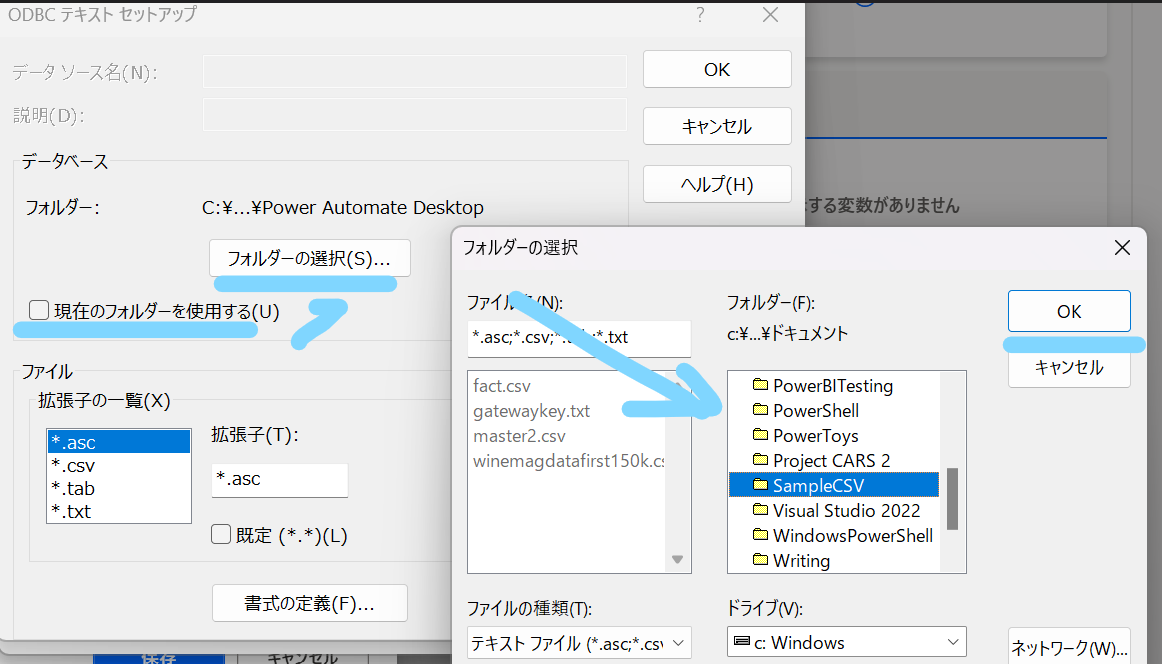Close the ODBC テキスト セットアップ window
1162x664 pixels.
(771, 15)
